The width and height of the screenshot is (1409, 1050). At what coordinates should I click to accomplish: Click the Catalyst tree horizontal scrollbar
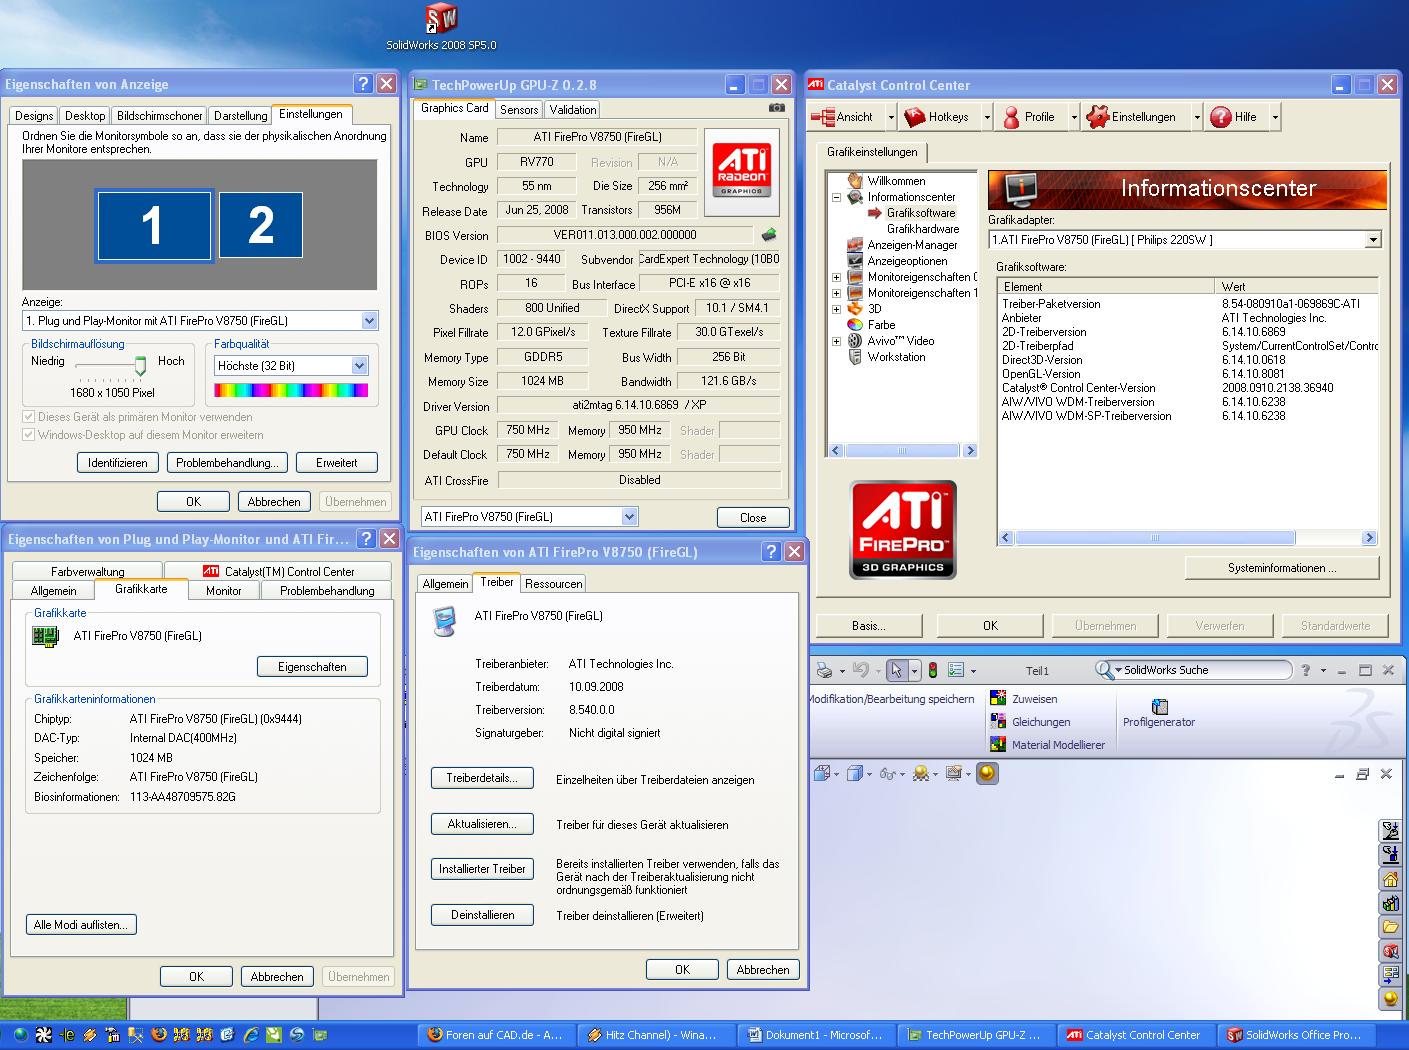[902, 451]
